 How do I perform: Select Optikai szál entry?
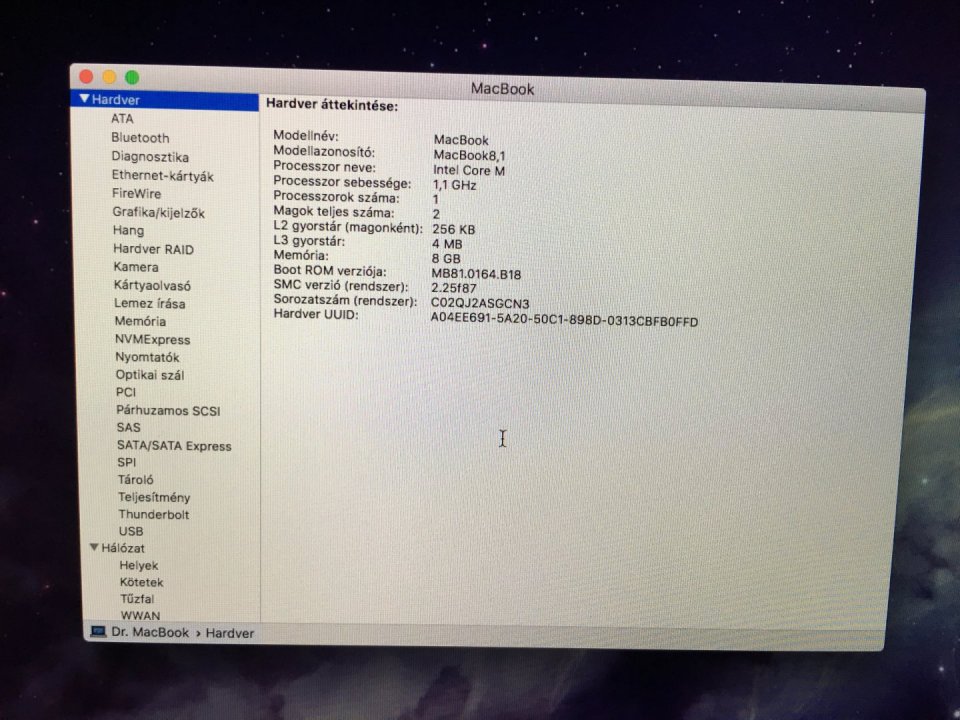tap(150, 375)
